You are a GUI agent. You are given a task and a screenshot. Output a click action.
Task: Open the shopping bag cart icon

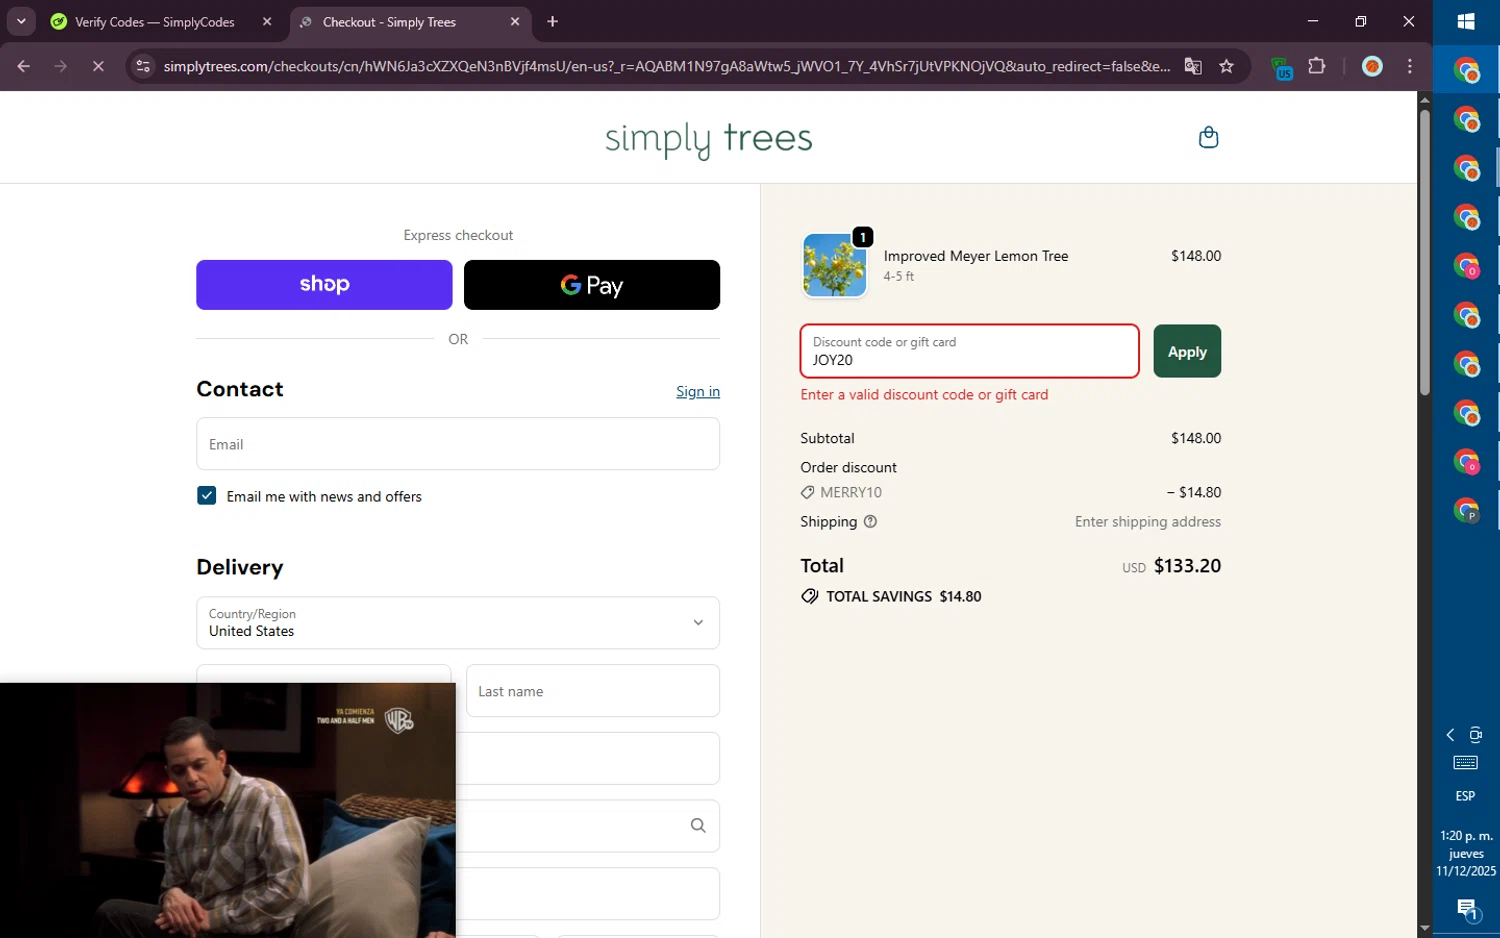[1208, 137]
